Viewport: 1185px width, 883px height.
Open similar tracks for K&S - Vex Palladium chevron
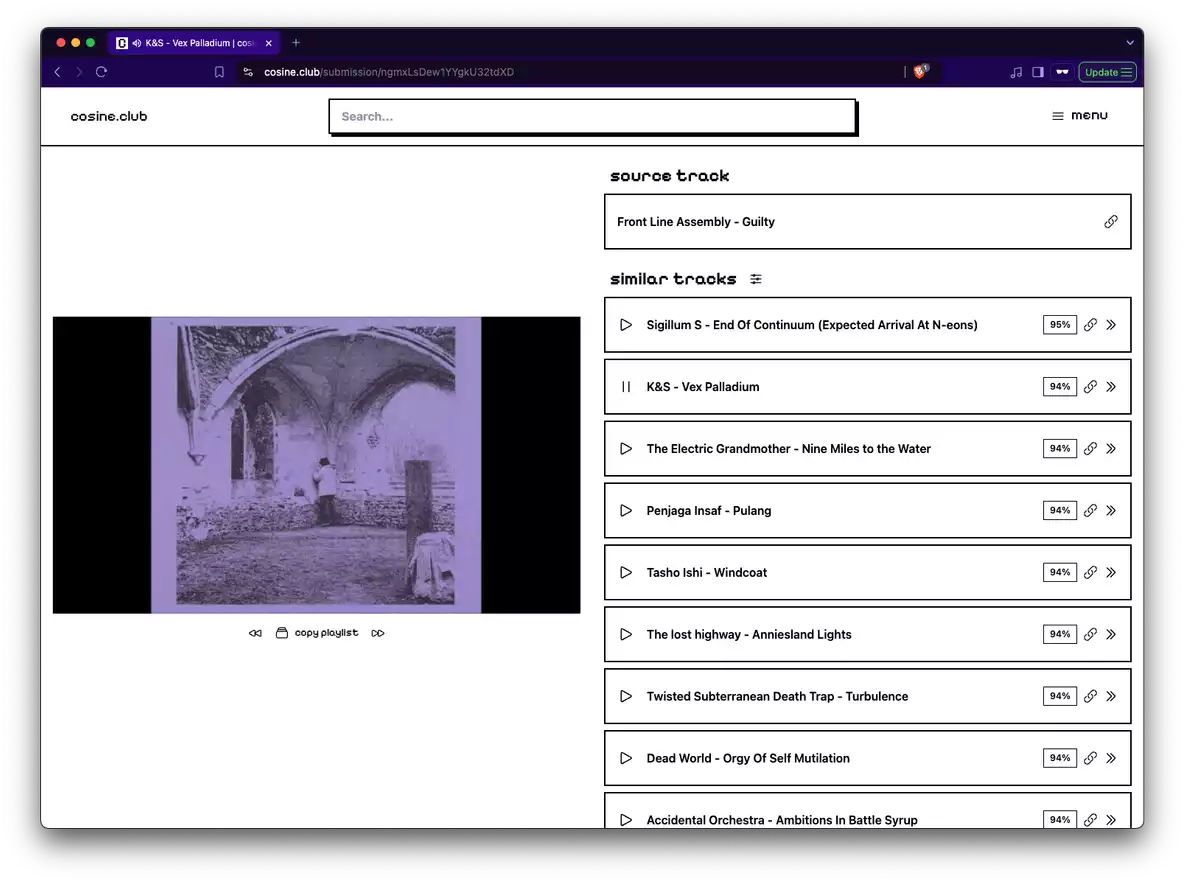(1111, 387)
